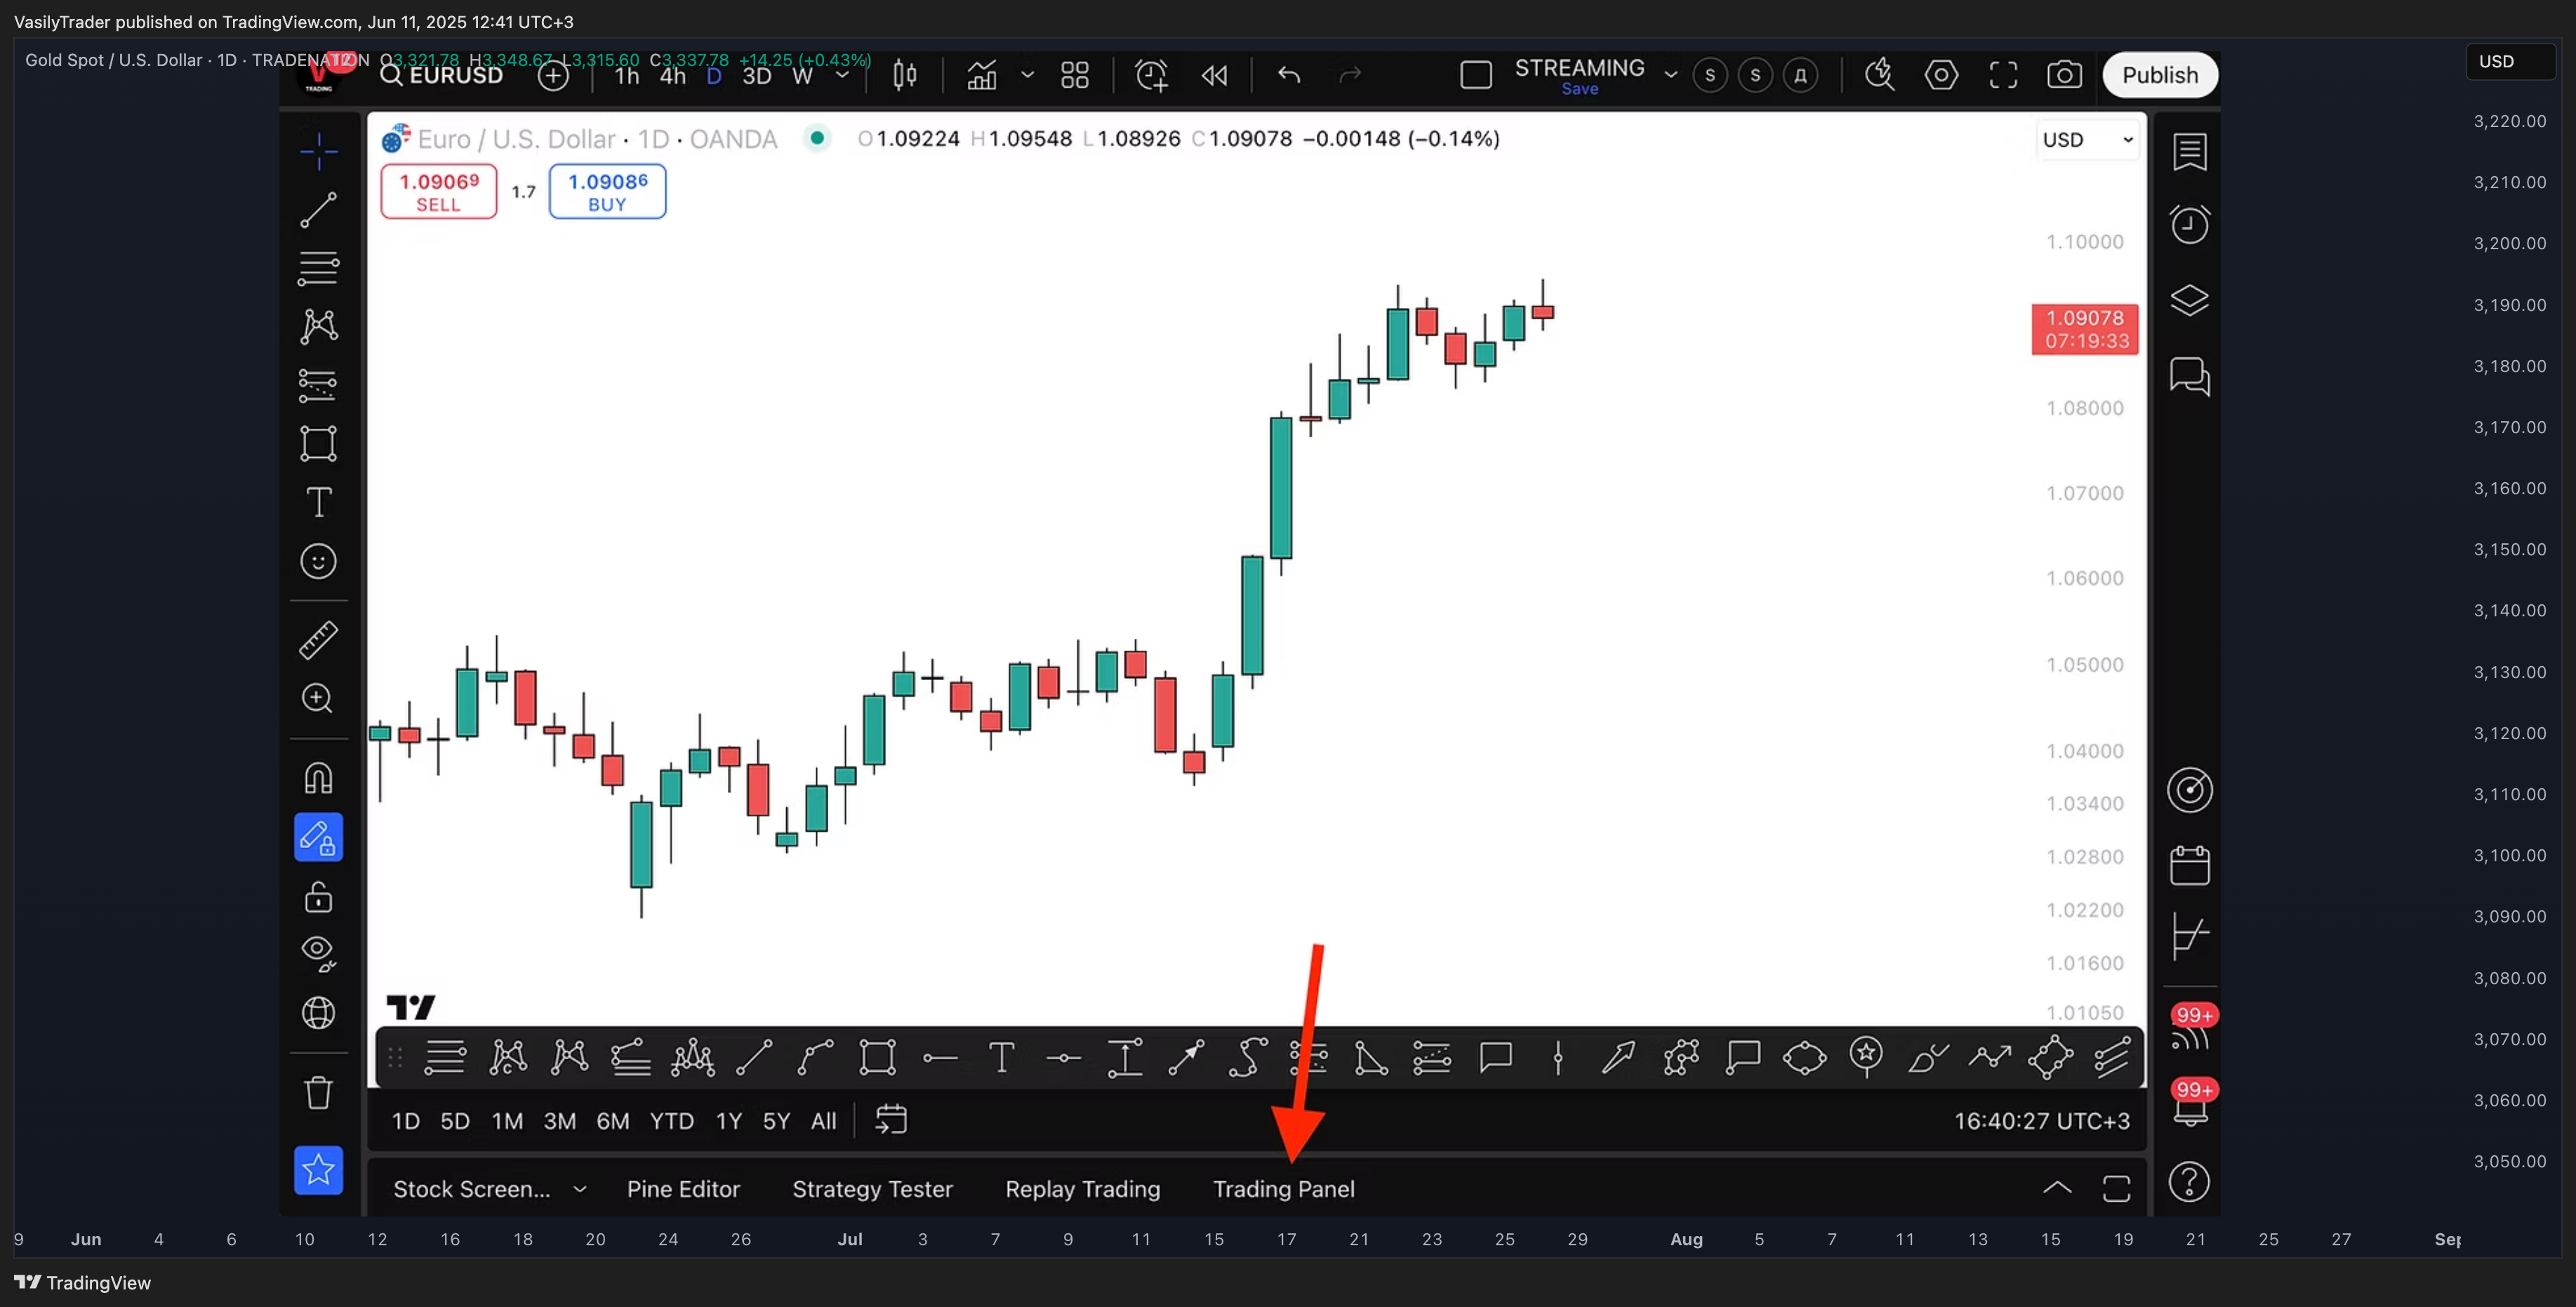Create an alert with the clock-plus icon
This screenshot has height=1307, width=2576.
(1151, 75)
